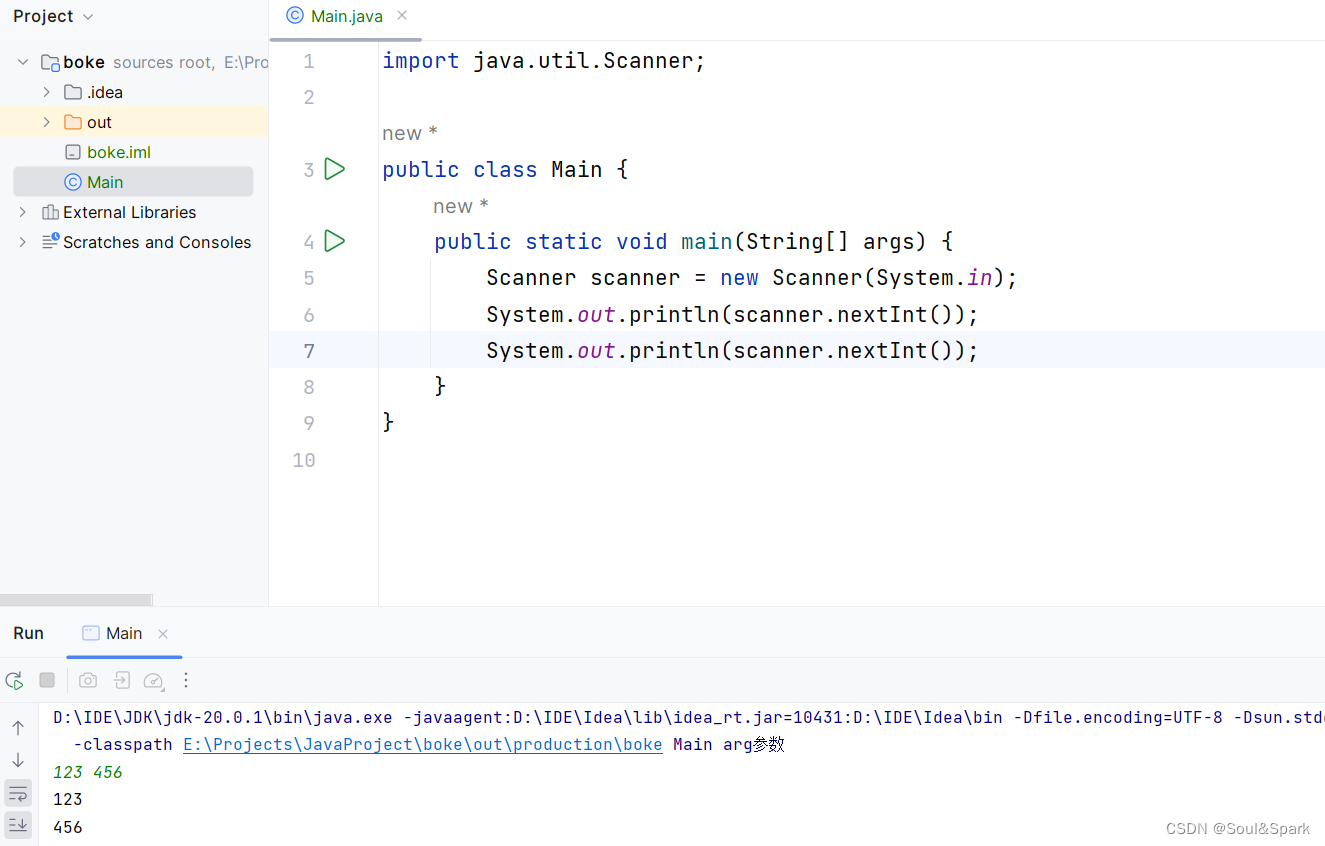The width and height of the screenshot is (1325, 846).
Task: Expand External Libraries
Action: click(22, 211)
